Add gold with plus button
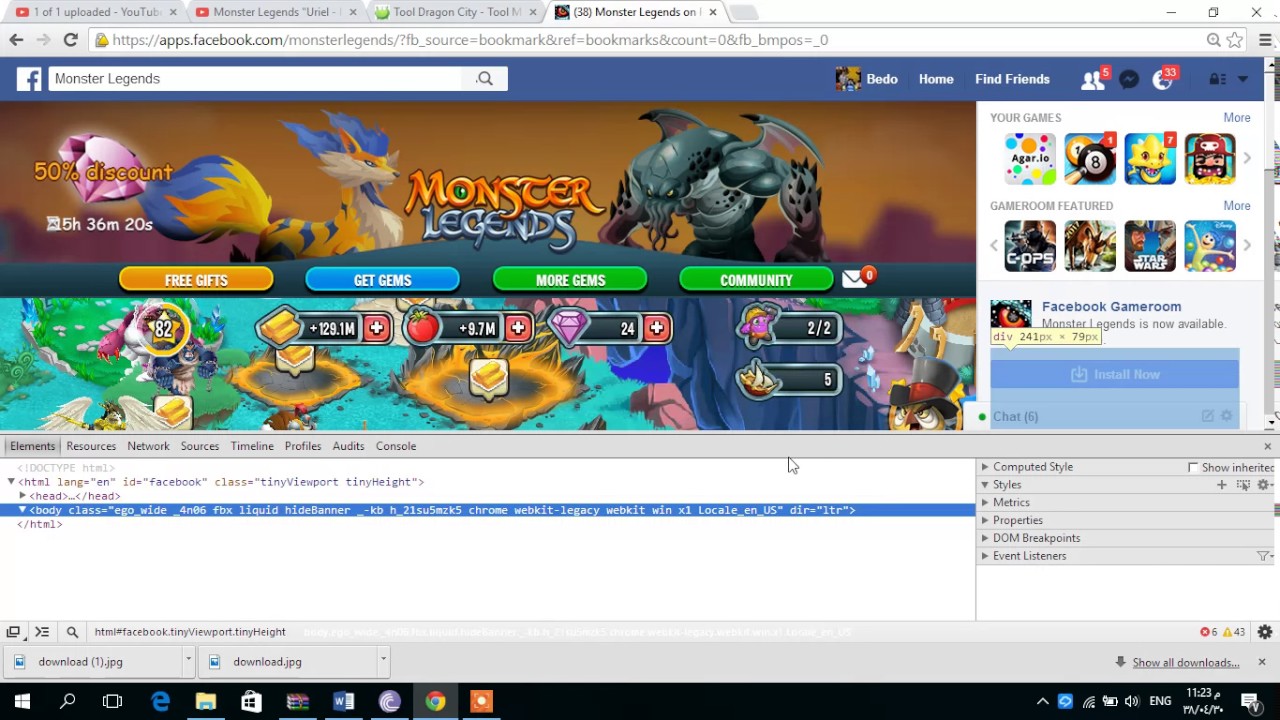This screenshot has height=720, width=1280. point(376,328)
